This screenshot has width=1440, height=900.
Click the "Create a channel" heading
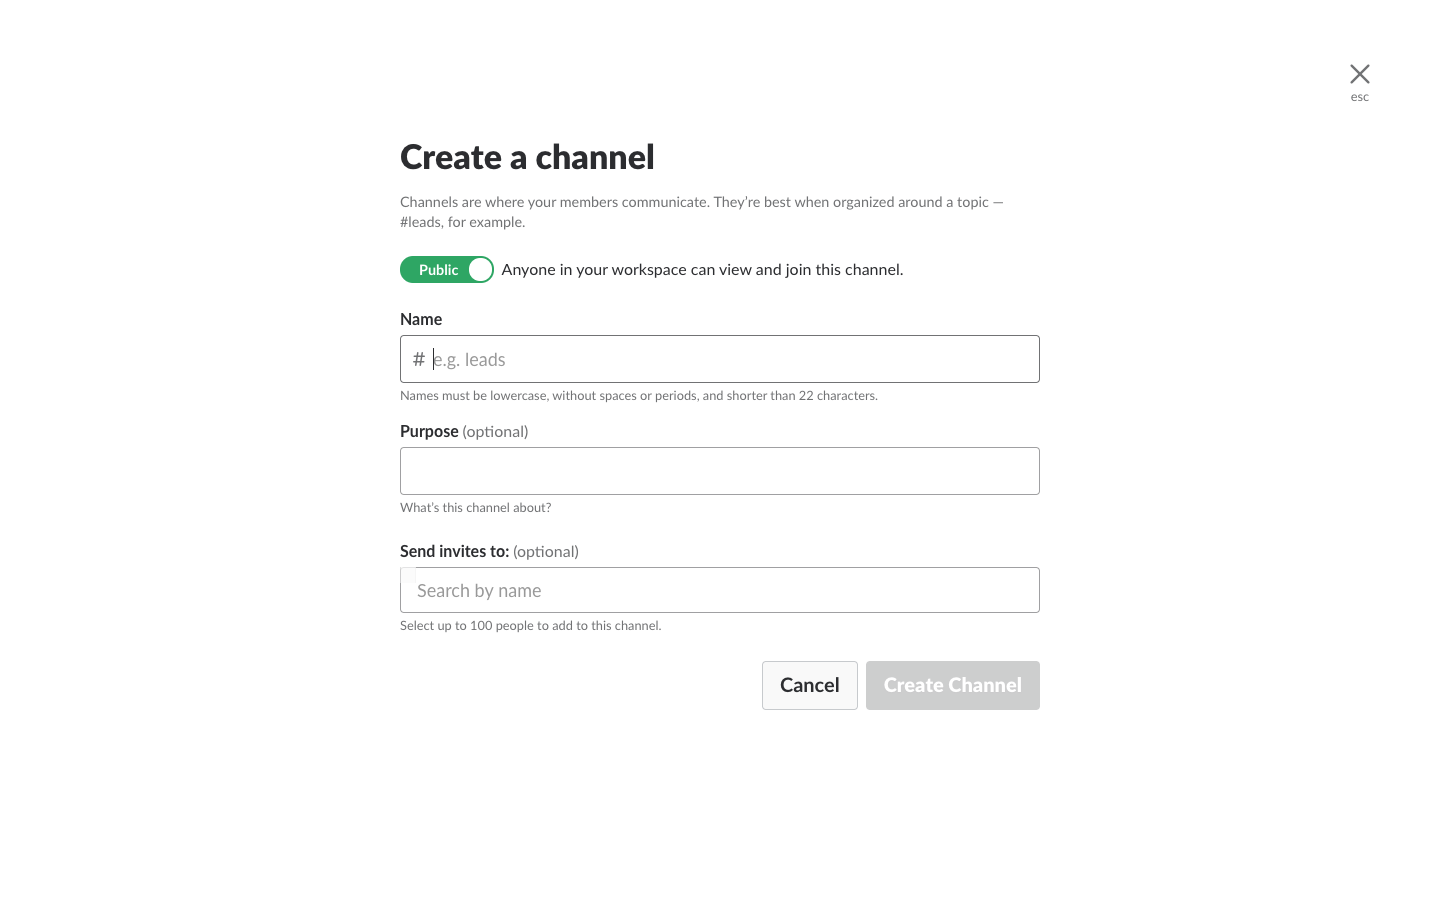[527, 157]
